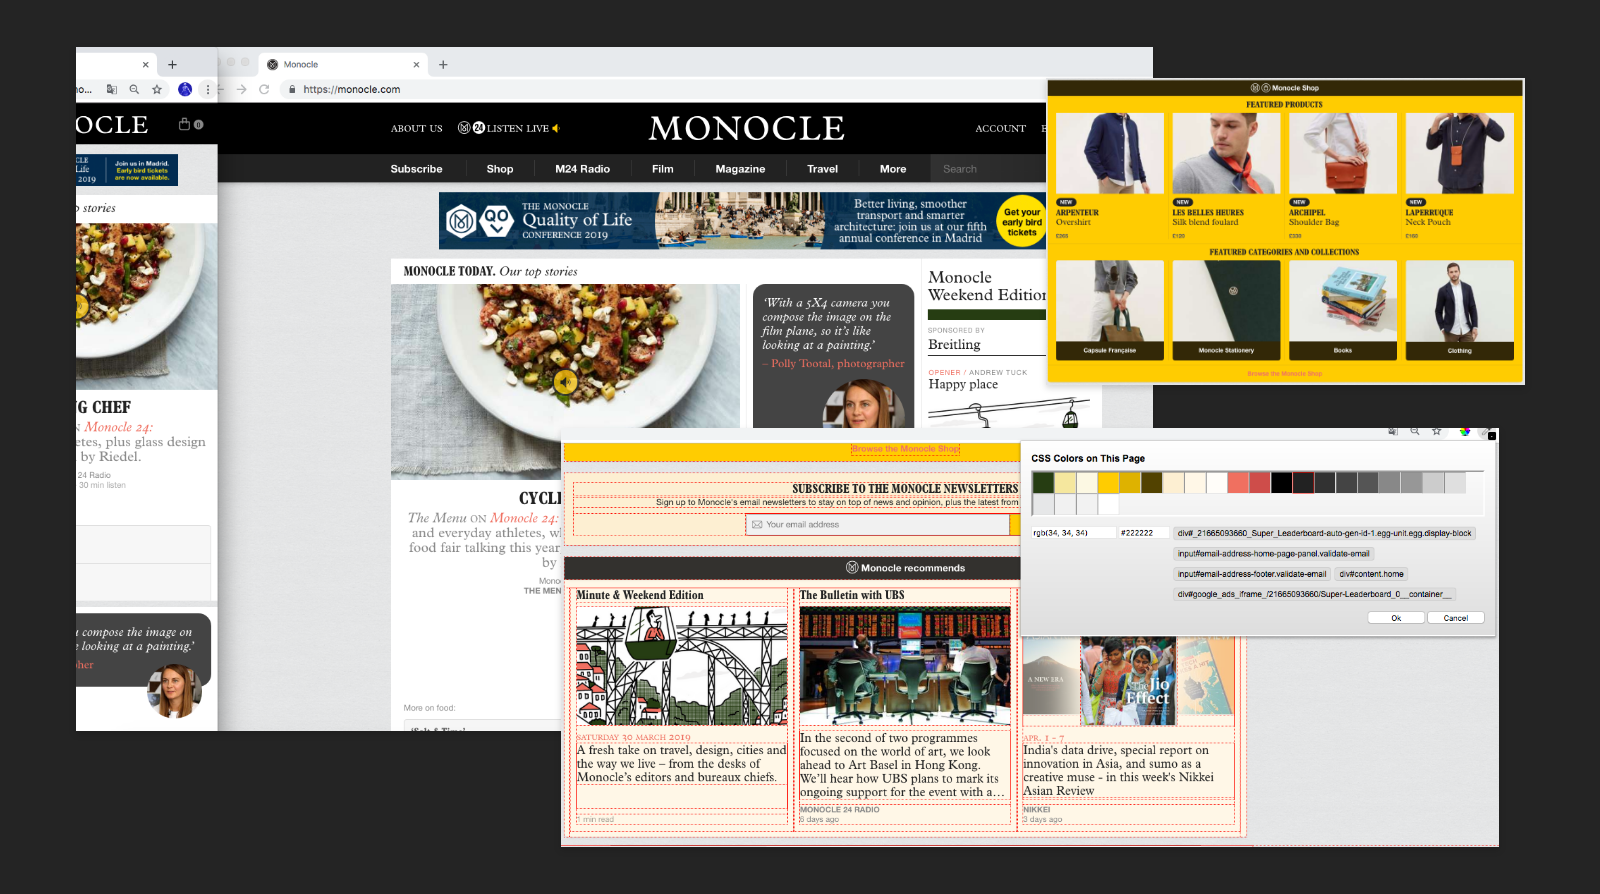The height and width of the screenshot is (894, 1600).
Task: Pick the bright yellow swatch in CSS Colors
Action: pyautogui.click(x=1108, y=483)
